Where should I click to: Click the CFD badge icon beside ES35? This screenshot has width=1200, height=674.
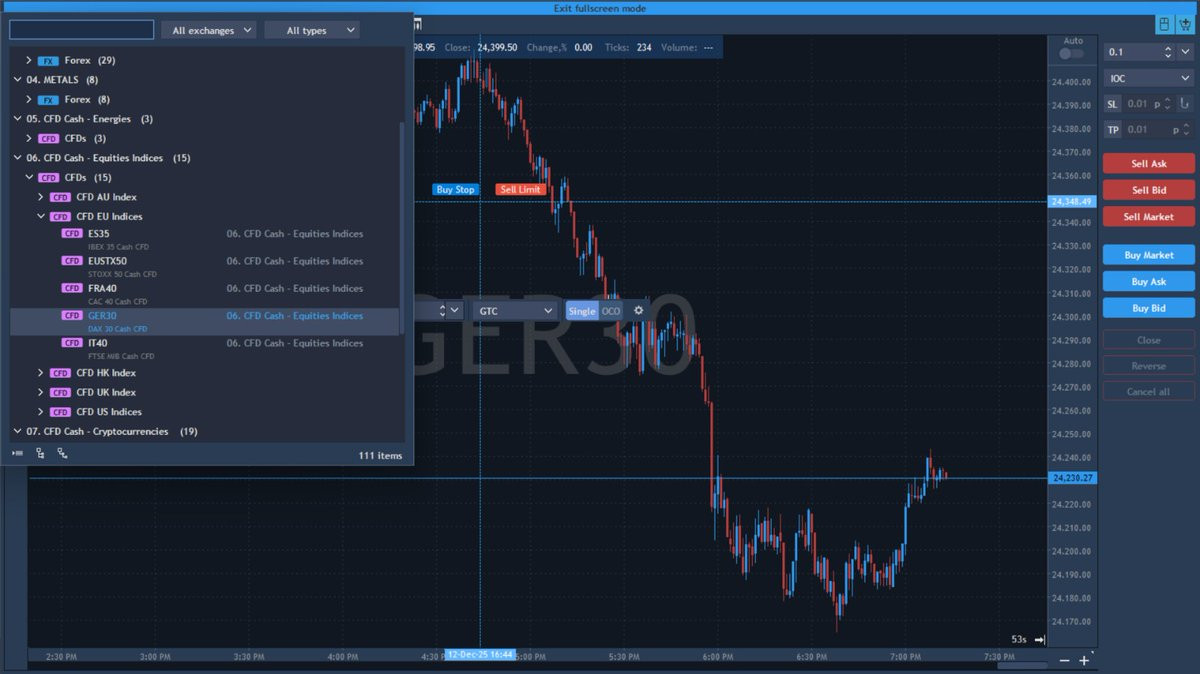(x=72, y=233)
